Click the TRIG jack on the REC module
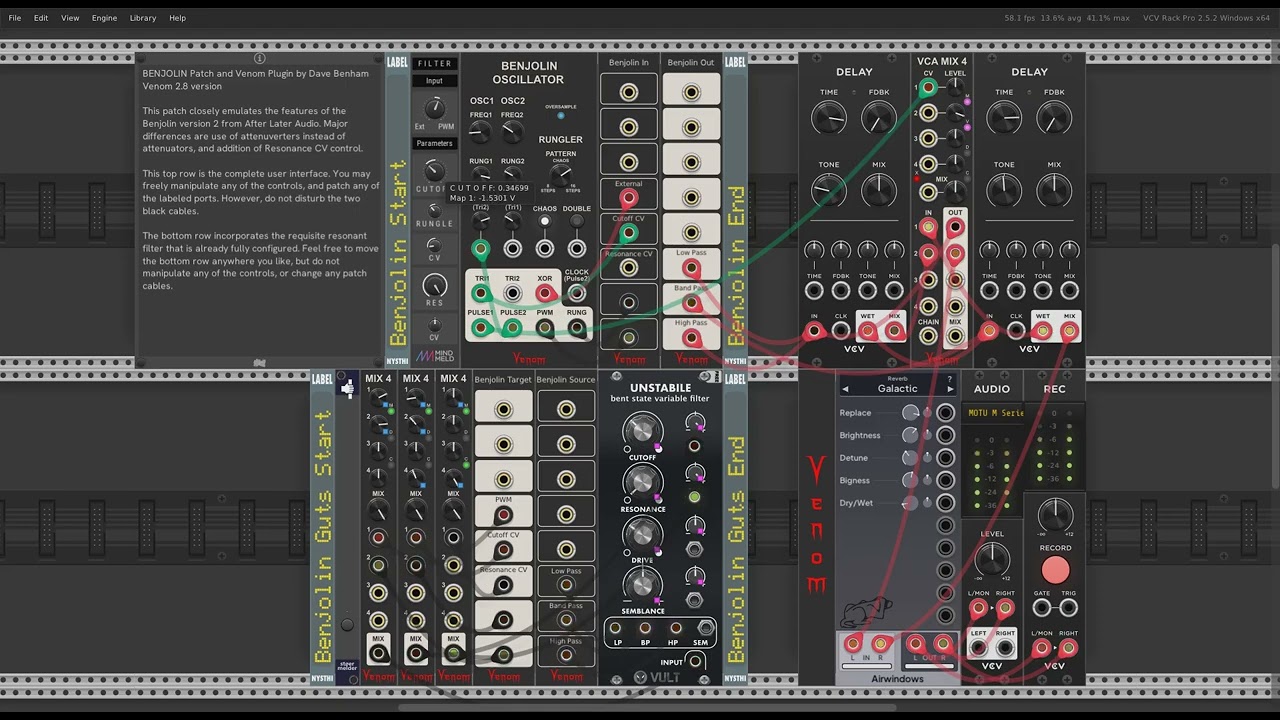Image resolution: width=1280 pixels, height=720 pixels. coord(1068,607)
